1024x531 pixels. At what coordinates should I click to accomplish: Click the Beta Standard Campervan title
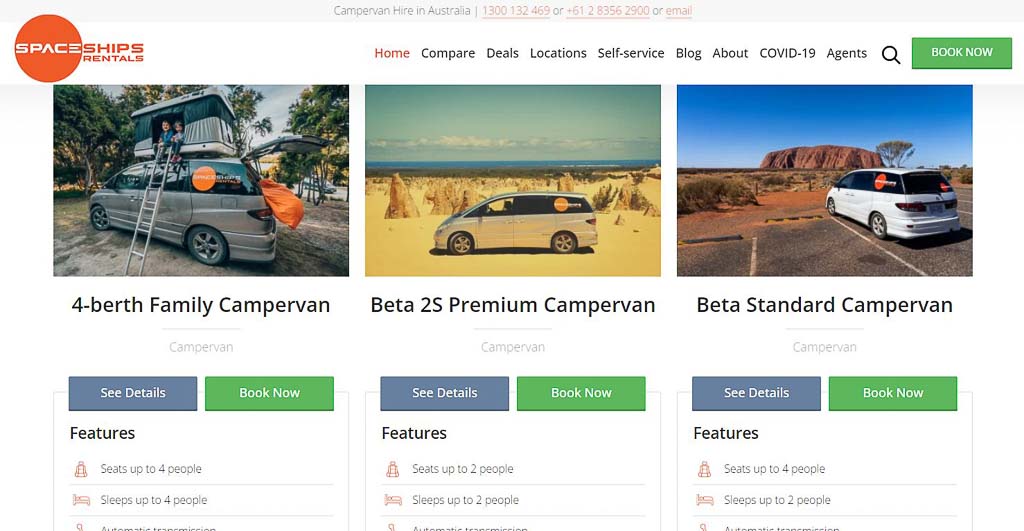tap(824, 305)
